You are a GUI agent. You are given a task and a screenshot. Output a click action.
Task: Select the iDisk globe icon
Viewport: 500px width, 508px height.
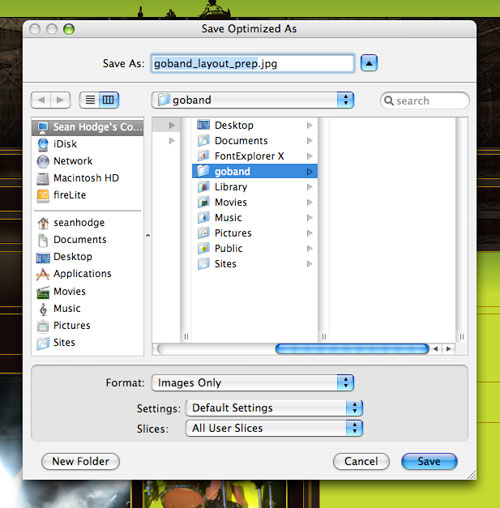(x=43, y=144)
